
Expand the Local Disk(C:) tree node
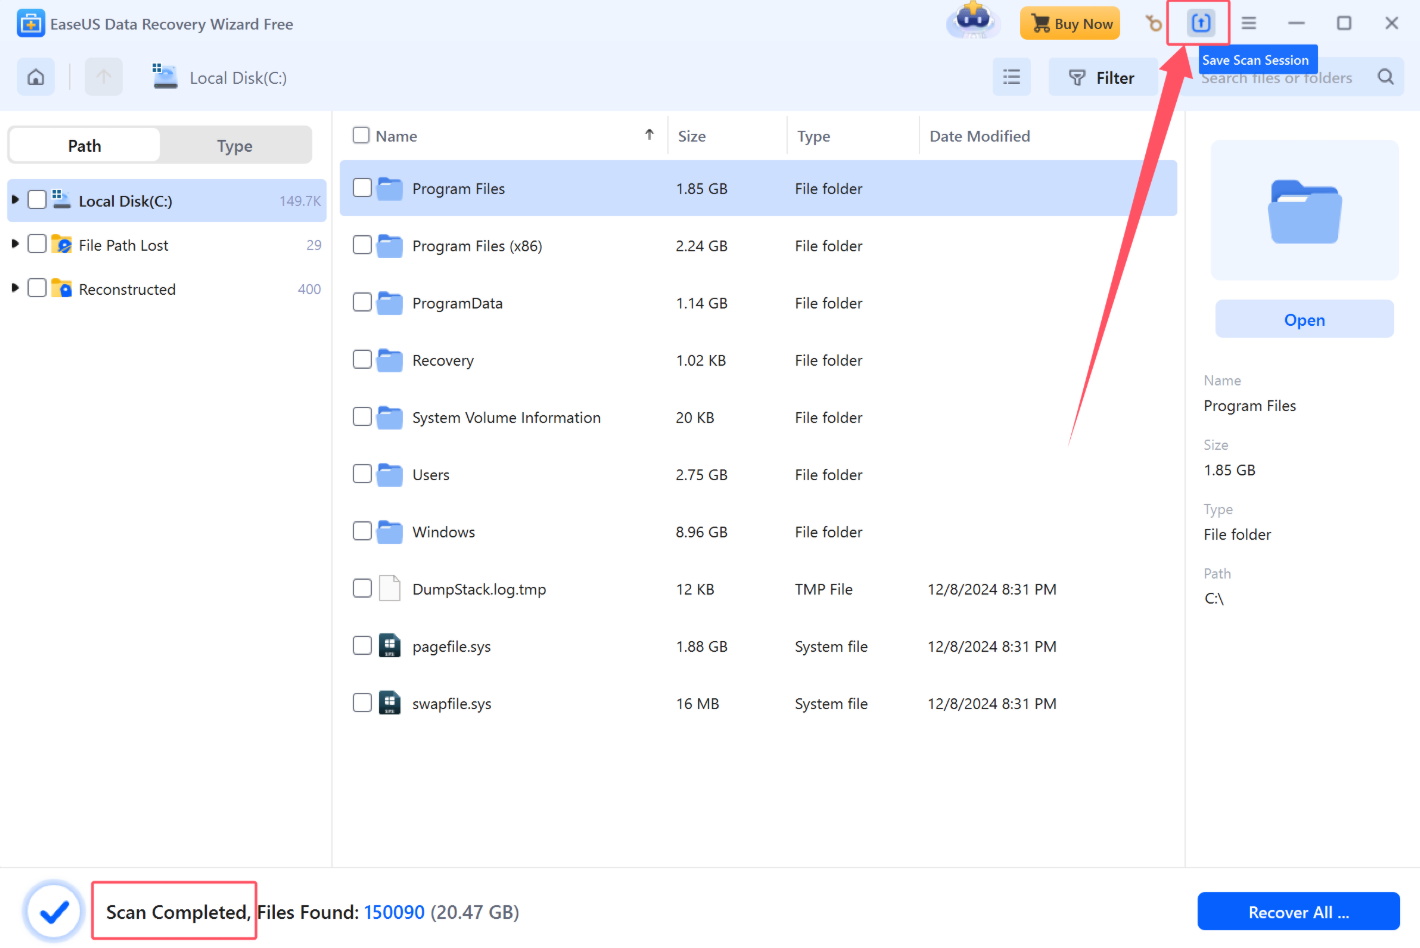15,200
